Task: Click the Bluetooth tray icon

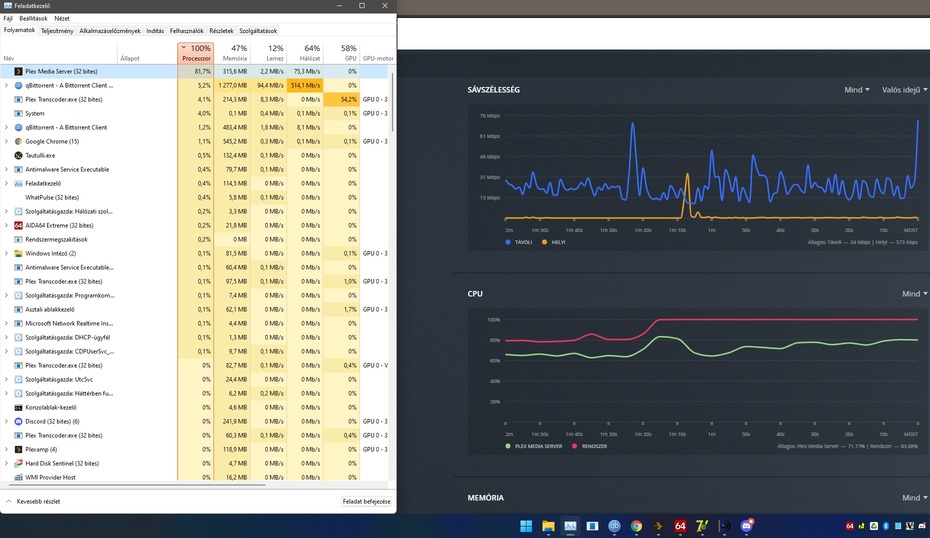Action: pos(886,526)
